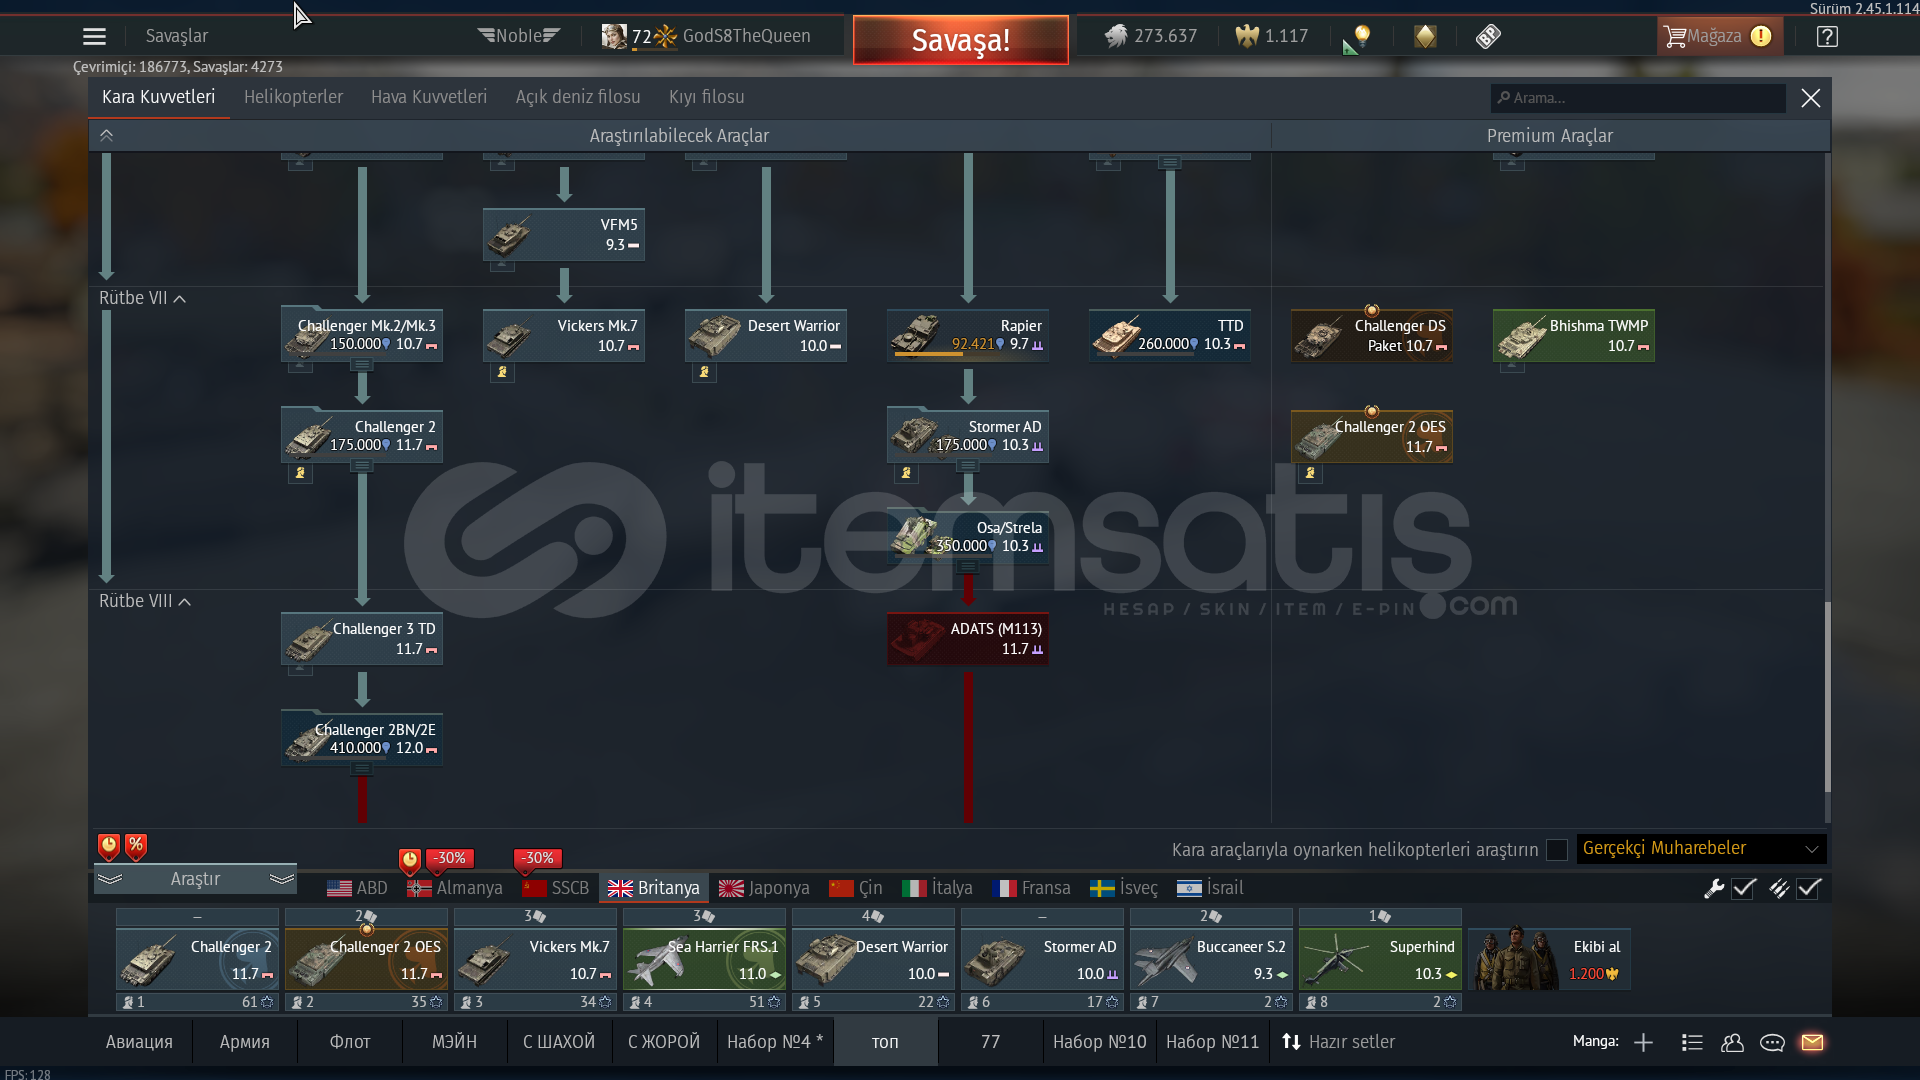Select the Rapier vehicle being researched
The height and width of the screenshot is (1080, 1920).
pyautogui.click(x=968, y=336)
